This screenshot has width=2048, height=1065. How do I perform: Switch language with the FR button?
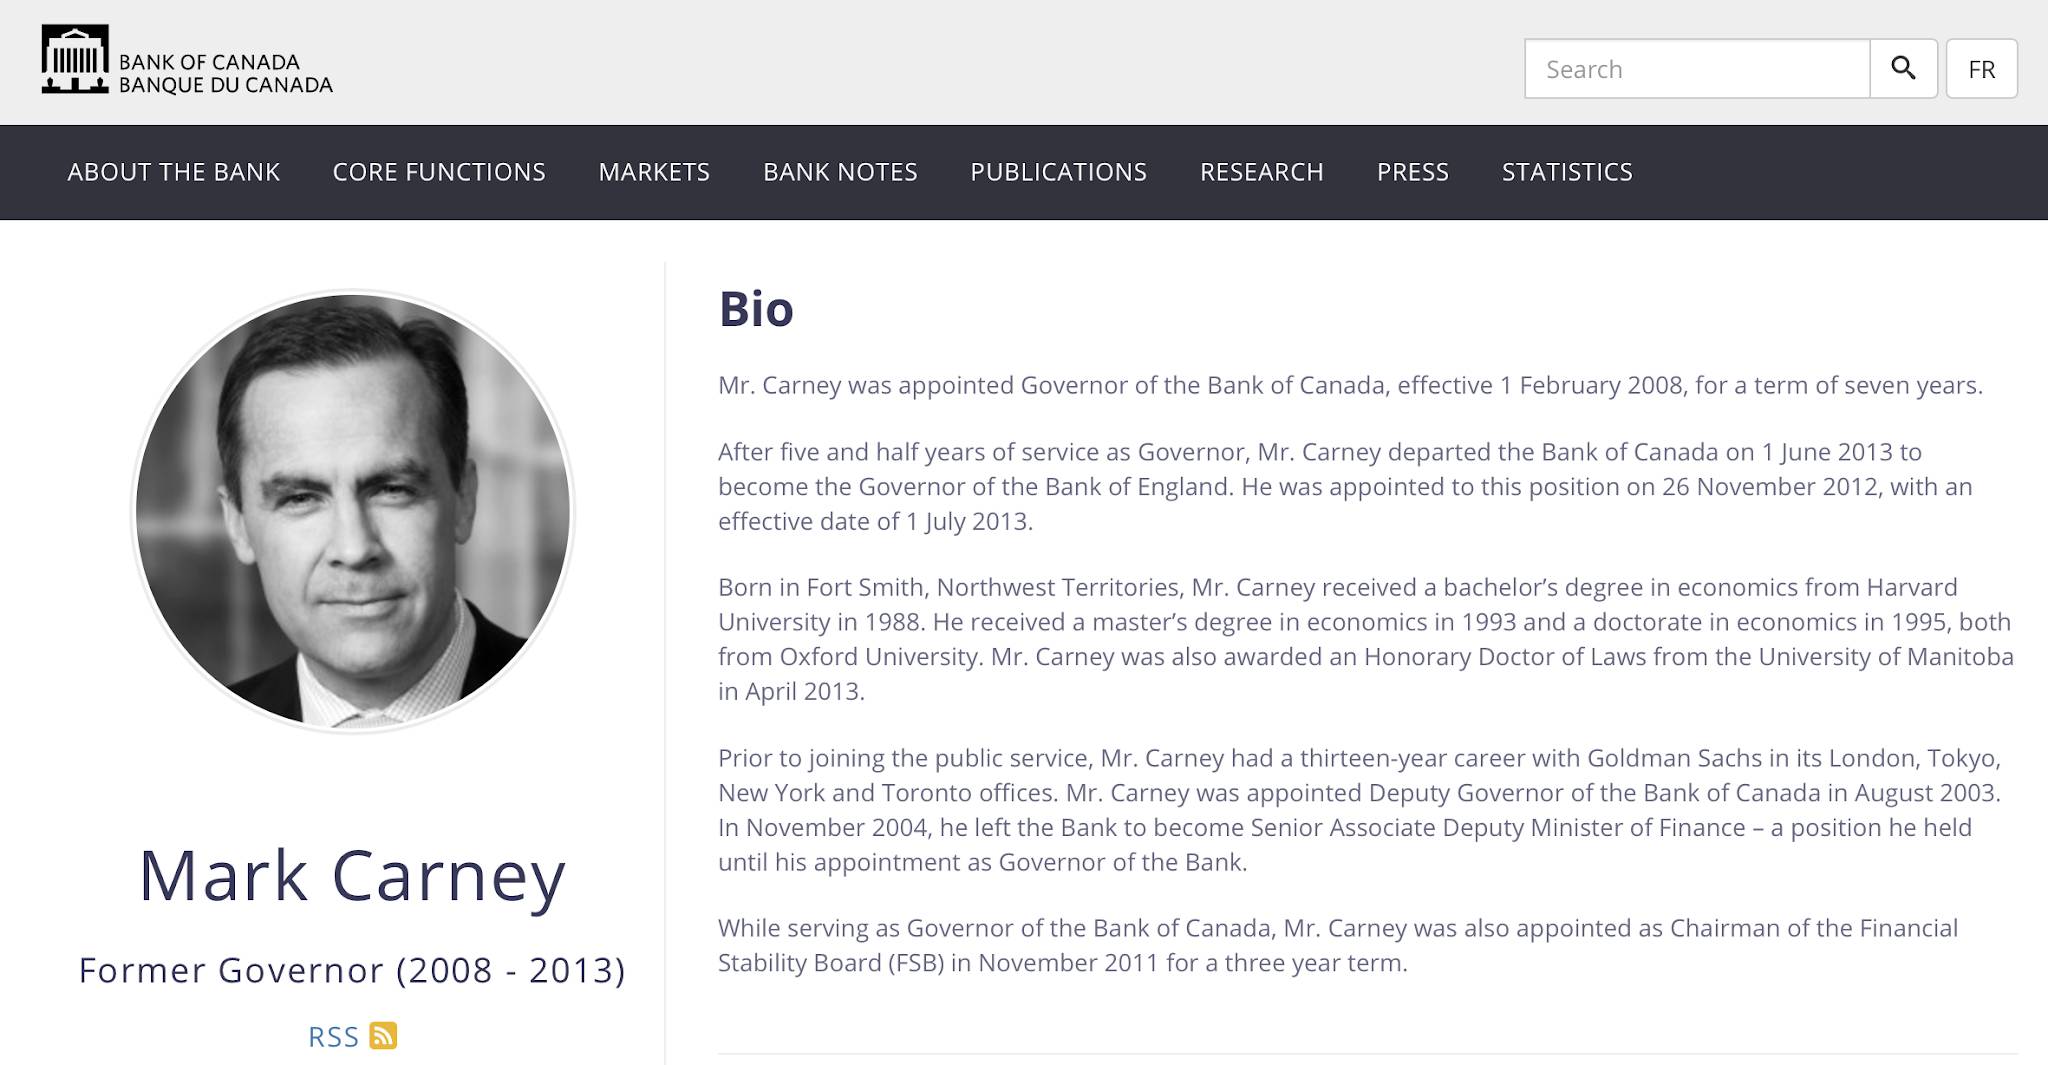[1981, 68]
